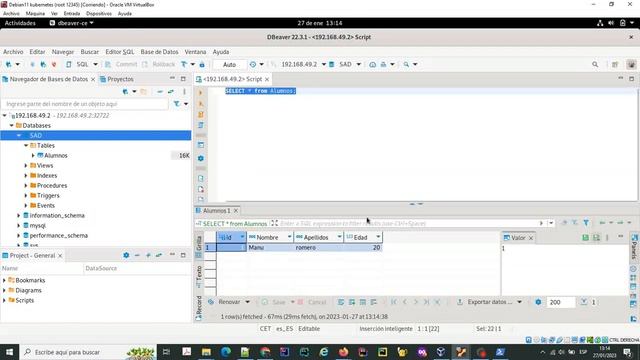Click the Project General settings gear icon
This screenshot has width=640, height=360.
(x=126, y=256)
